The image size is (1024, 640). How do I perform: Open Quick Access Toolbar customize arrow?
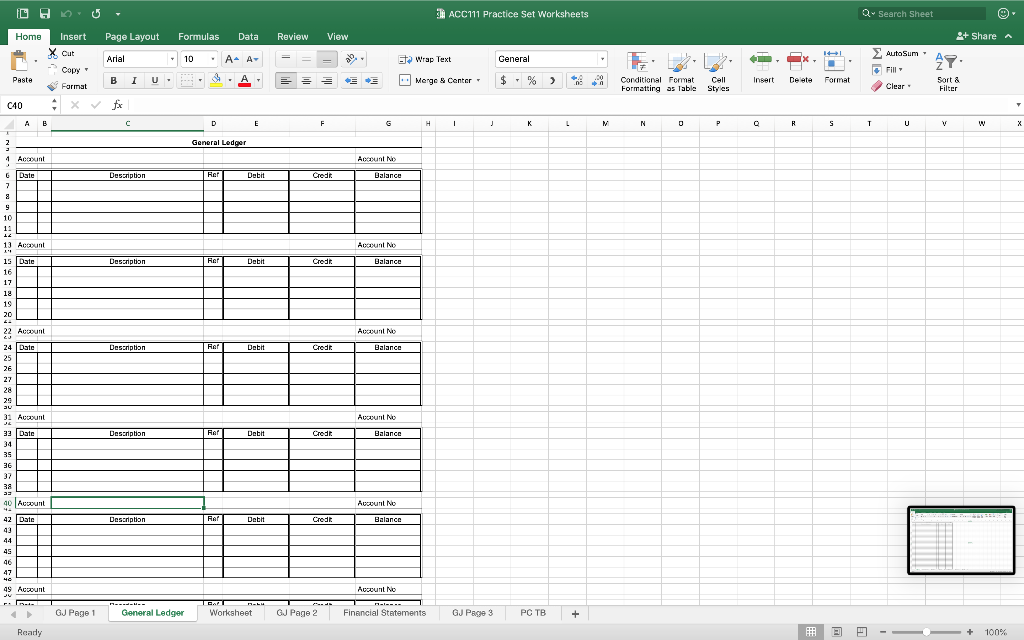pos(118,14)
